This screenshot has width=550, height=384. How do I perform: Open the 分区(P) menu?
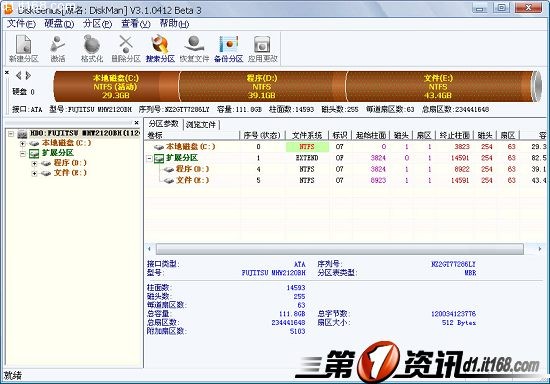click(98, 24)
